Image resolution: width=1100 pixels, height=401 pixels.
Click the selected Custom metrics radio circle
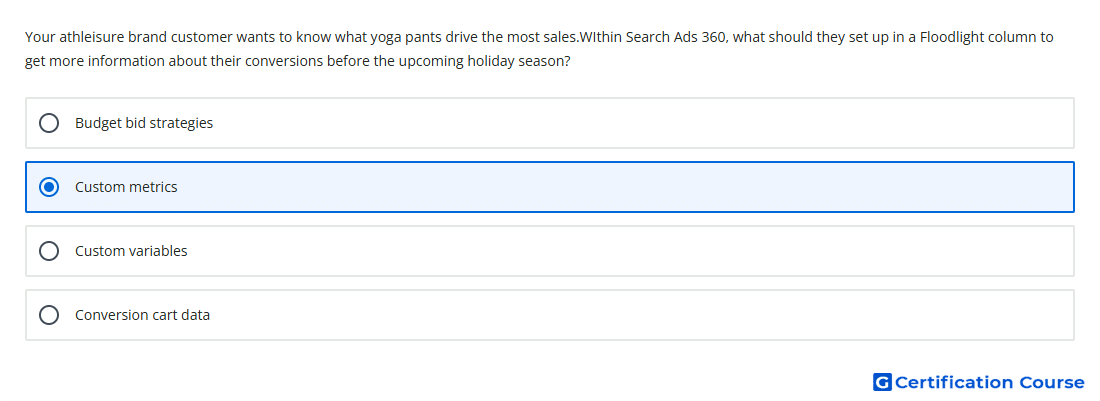click(49, 187)
